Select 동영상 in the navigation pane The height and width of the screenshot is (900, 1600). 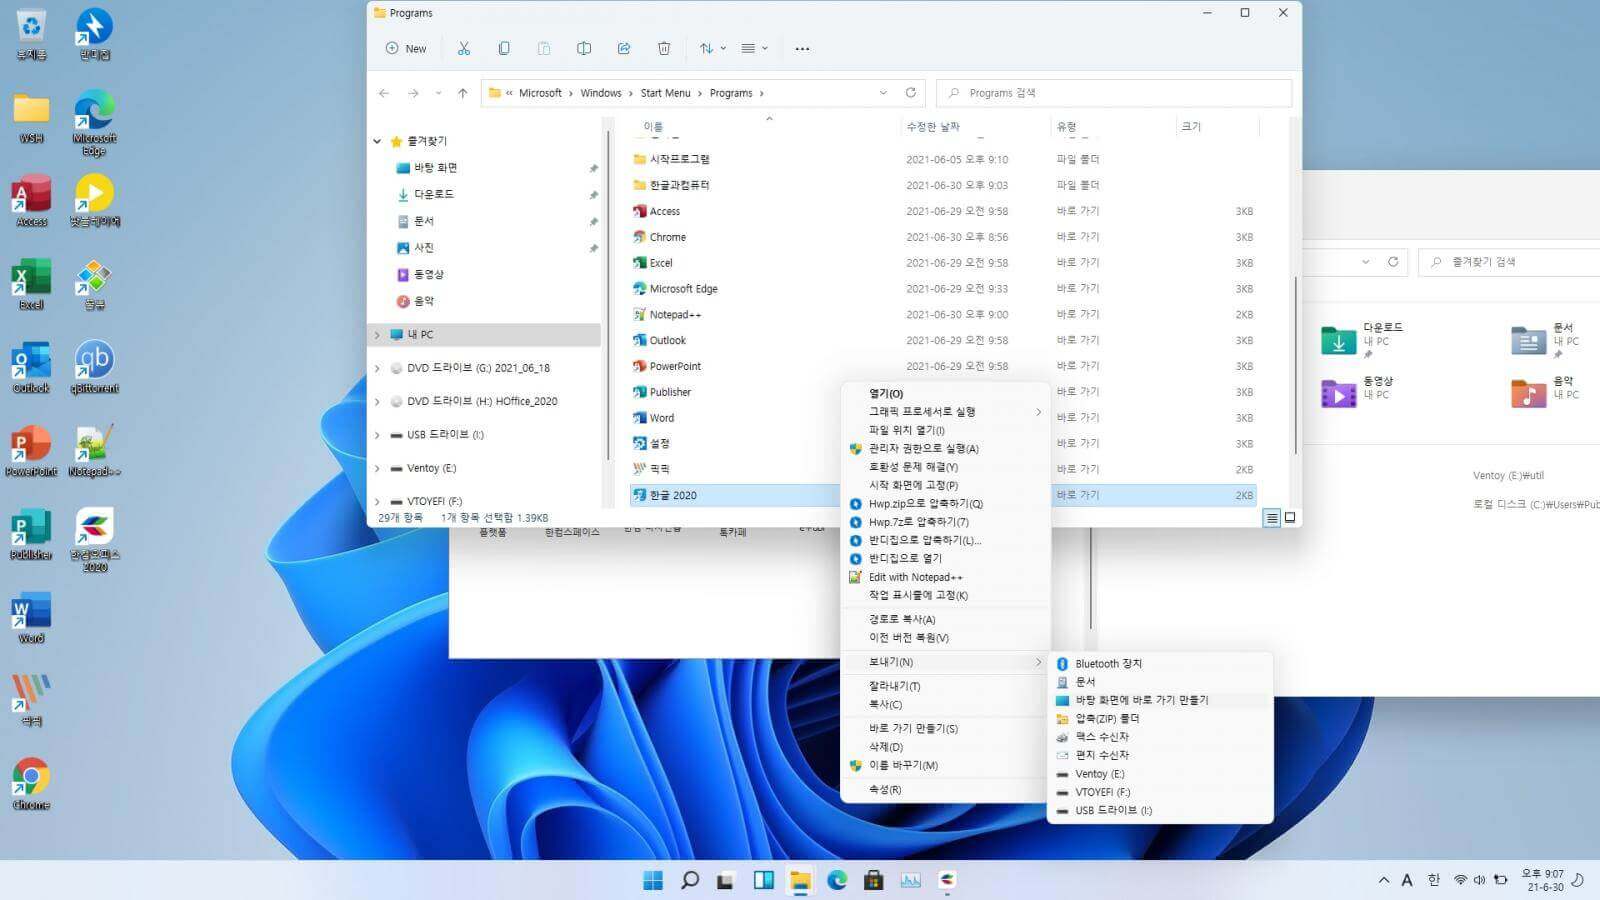[x=428, y=274]
